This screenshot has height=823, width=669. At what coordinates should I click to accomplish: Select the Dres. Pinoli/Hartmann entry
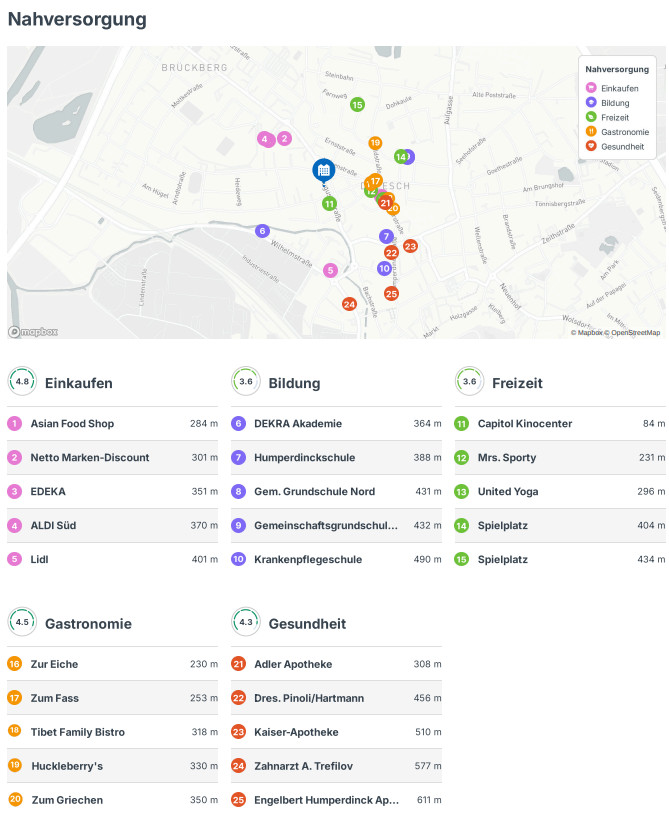336,698
